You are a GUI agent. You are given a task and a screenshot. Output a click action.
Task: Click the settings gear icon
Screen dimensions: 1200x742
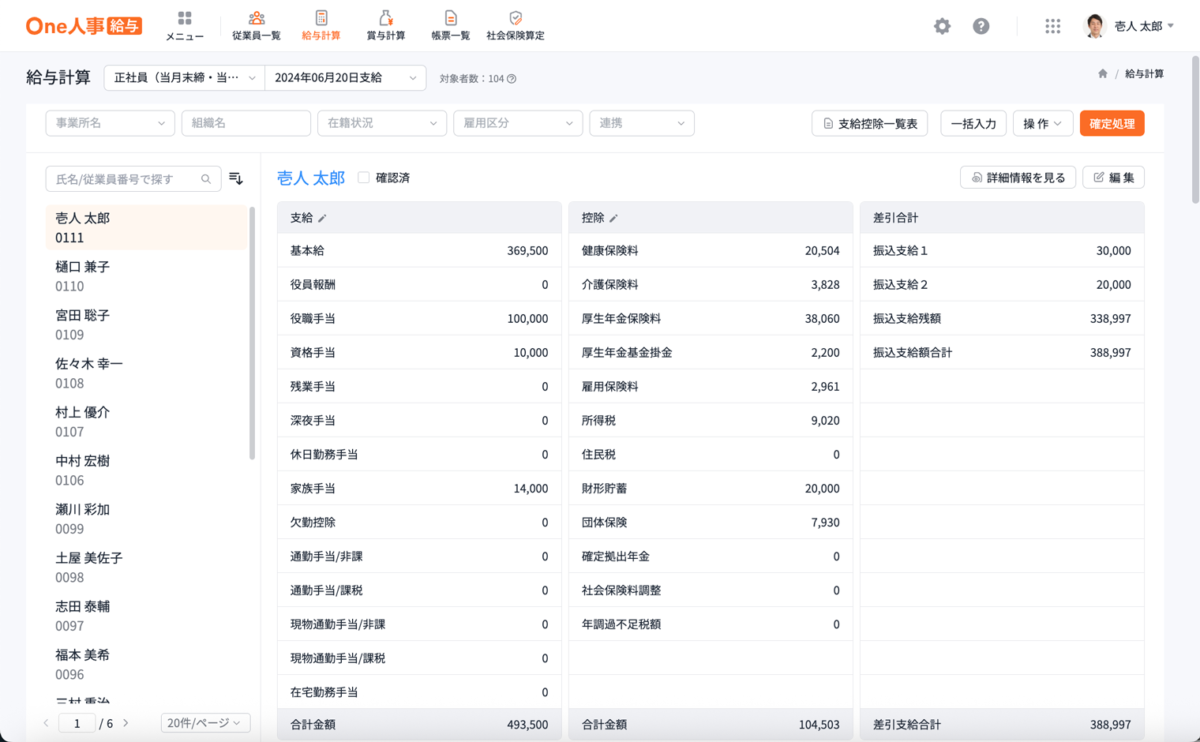coord(942,26)
